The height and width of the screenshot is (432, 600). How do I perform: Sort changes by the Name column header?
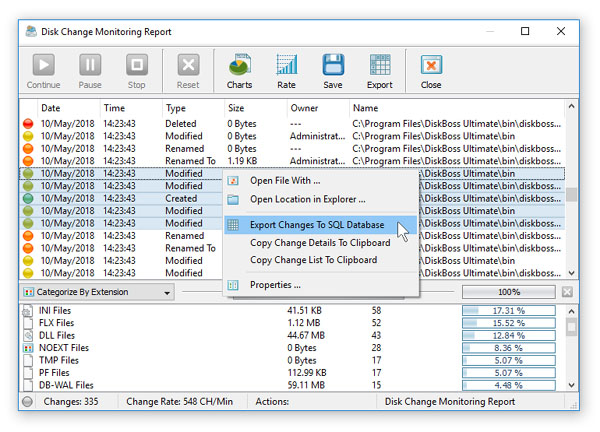tap(457, 108)
